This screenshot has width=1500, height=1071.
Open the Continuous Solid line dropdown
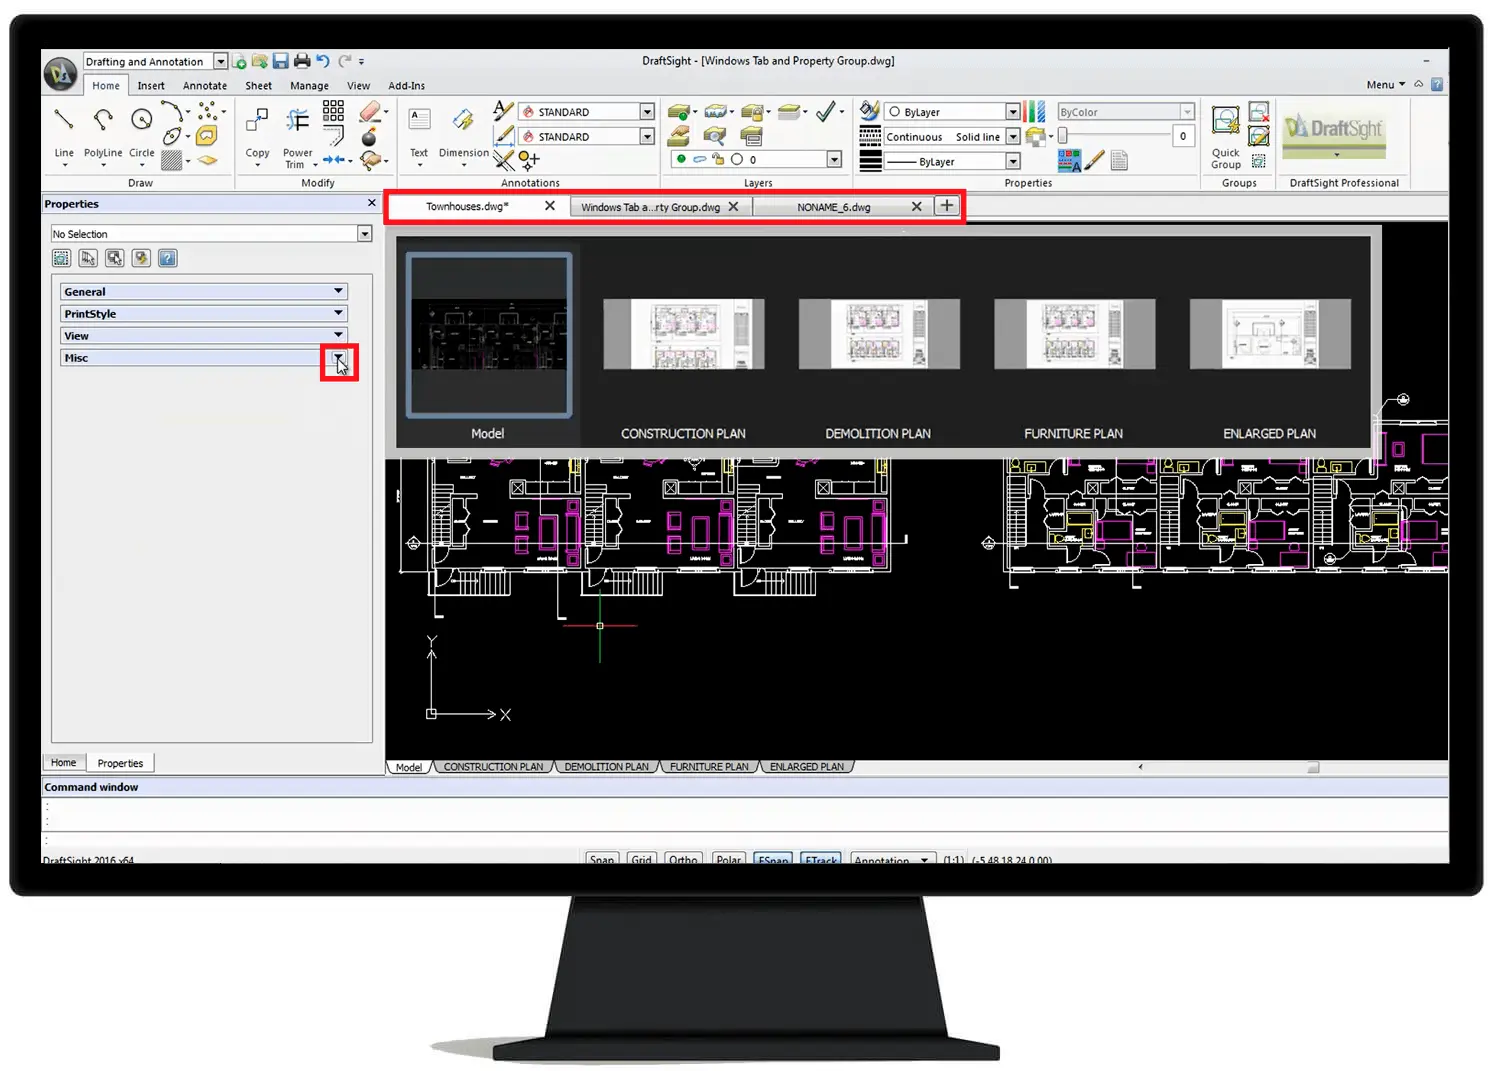[x=1013, y=136]
